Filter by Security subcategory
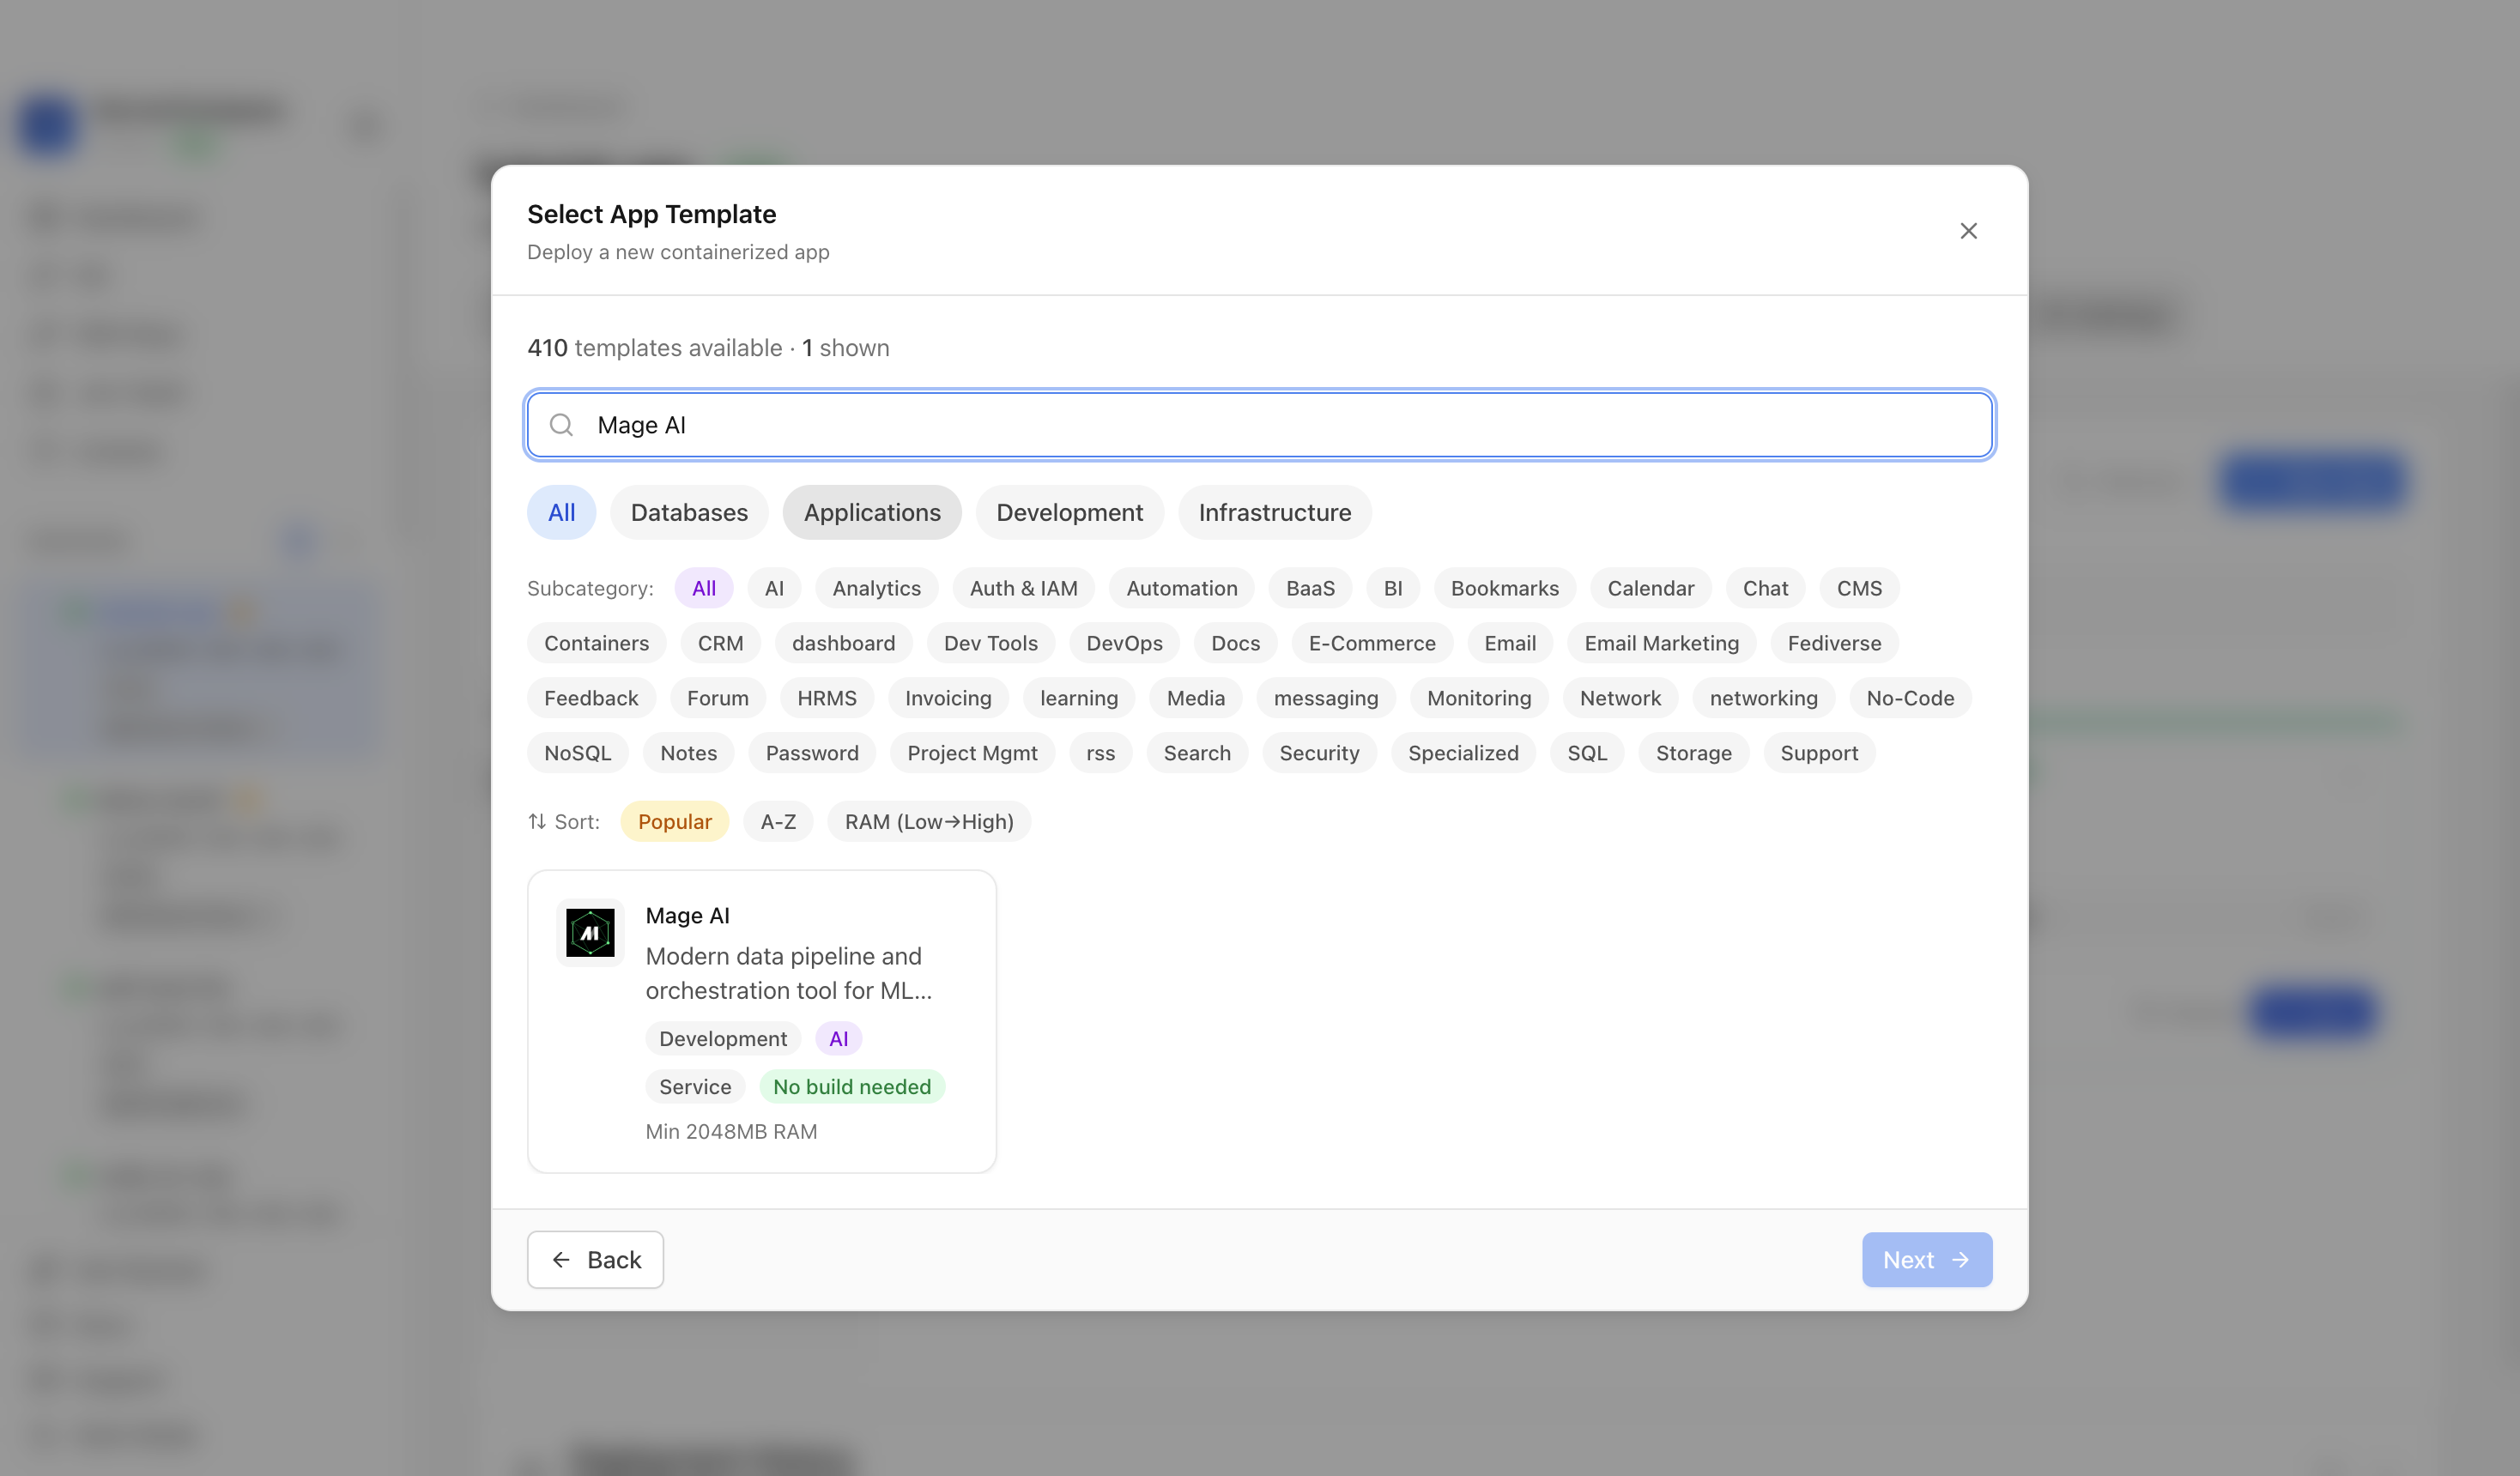 [1319, 753]
